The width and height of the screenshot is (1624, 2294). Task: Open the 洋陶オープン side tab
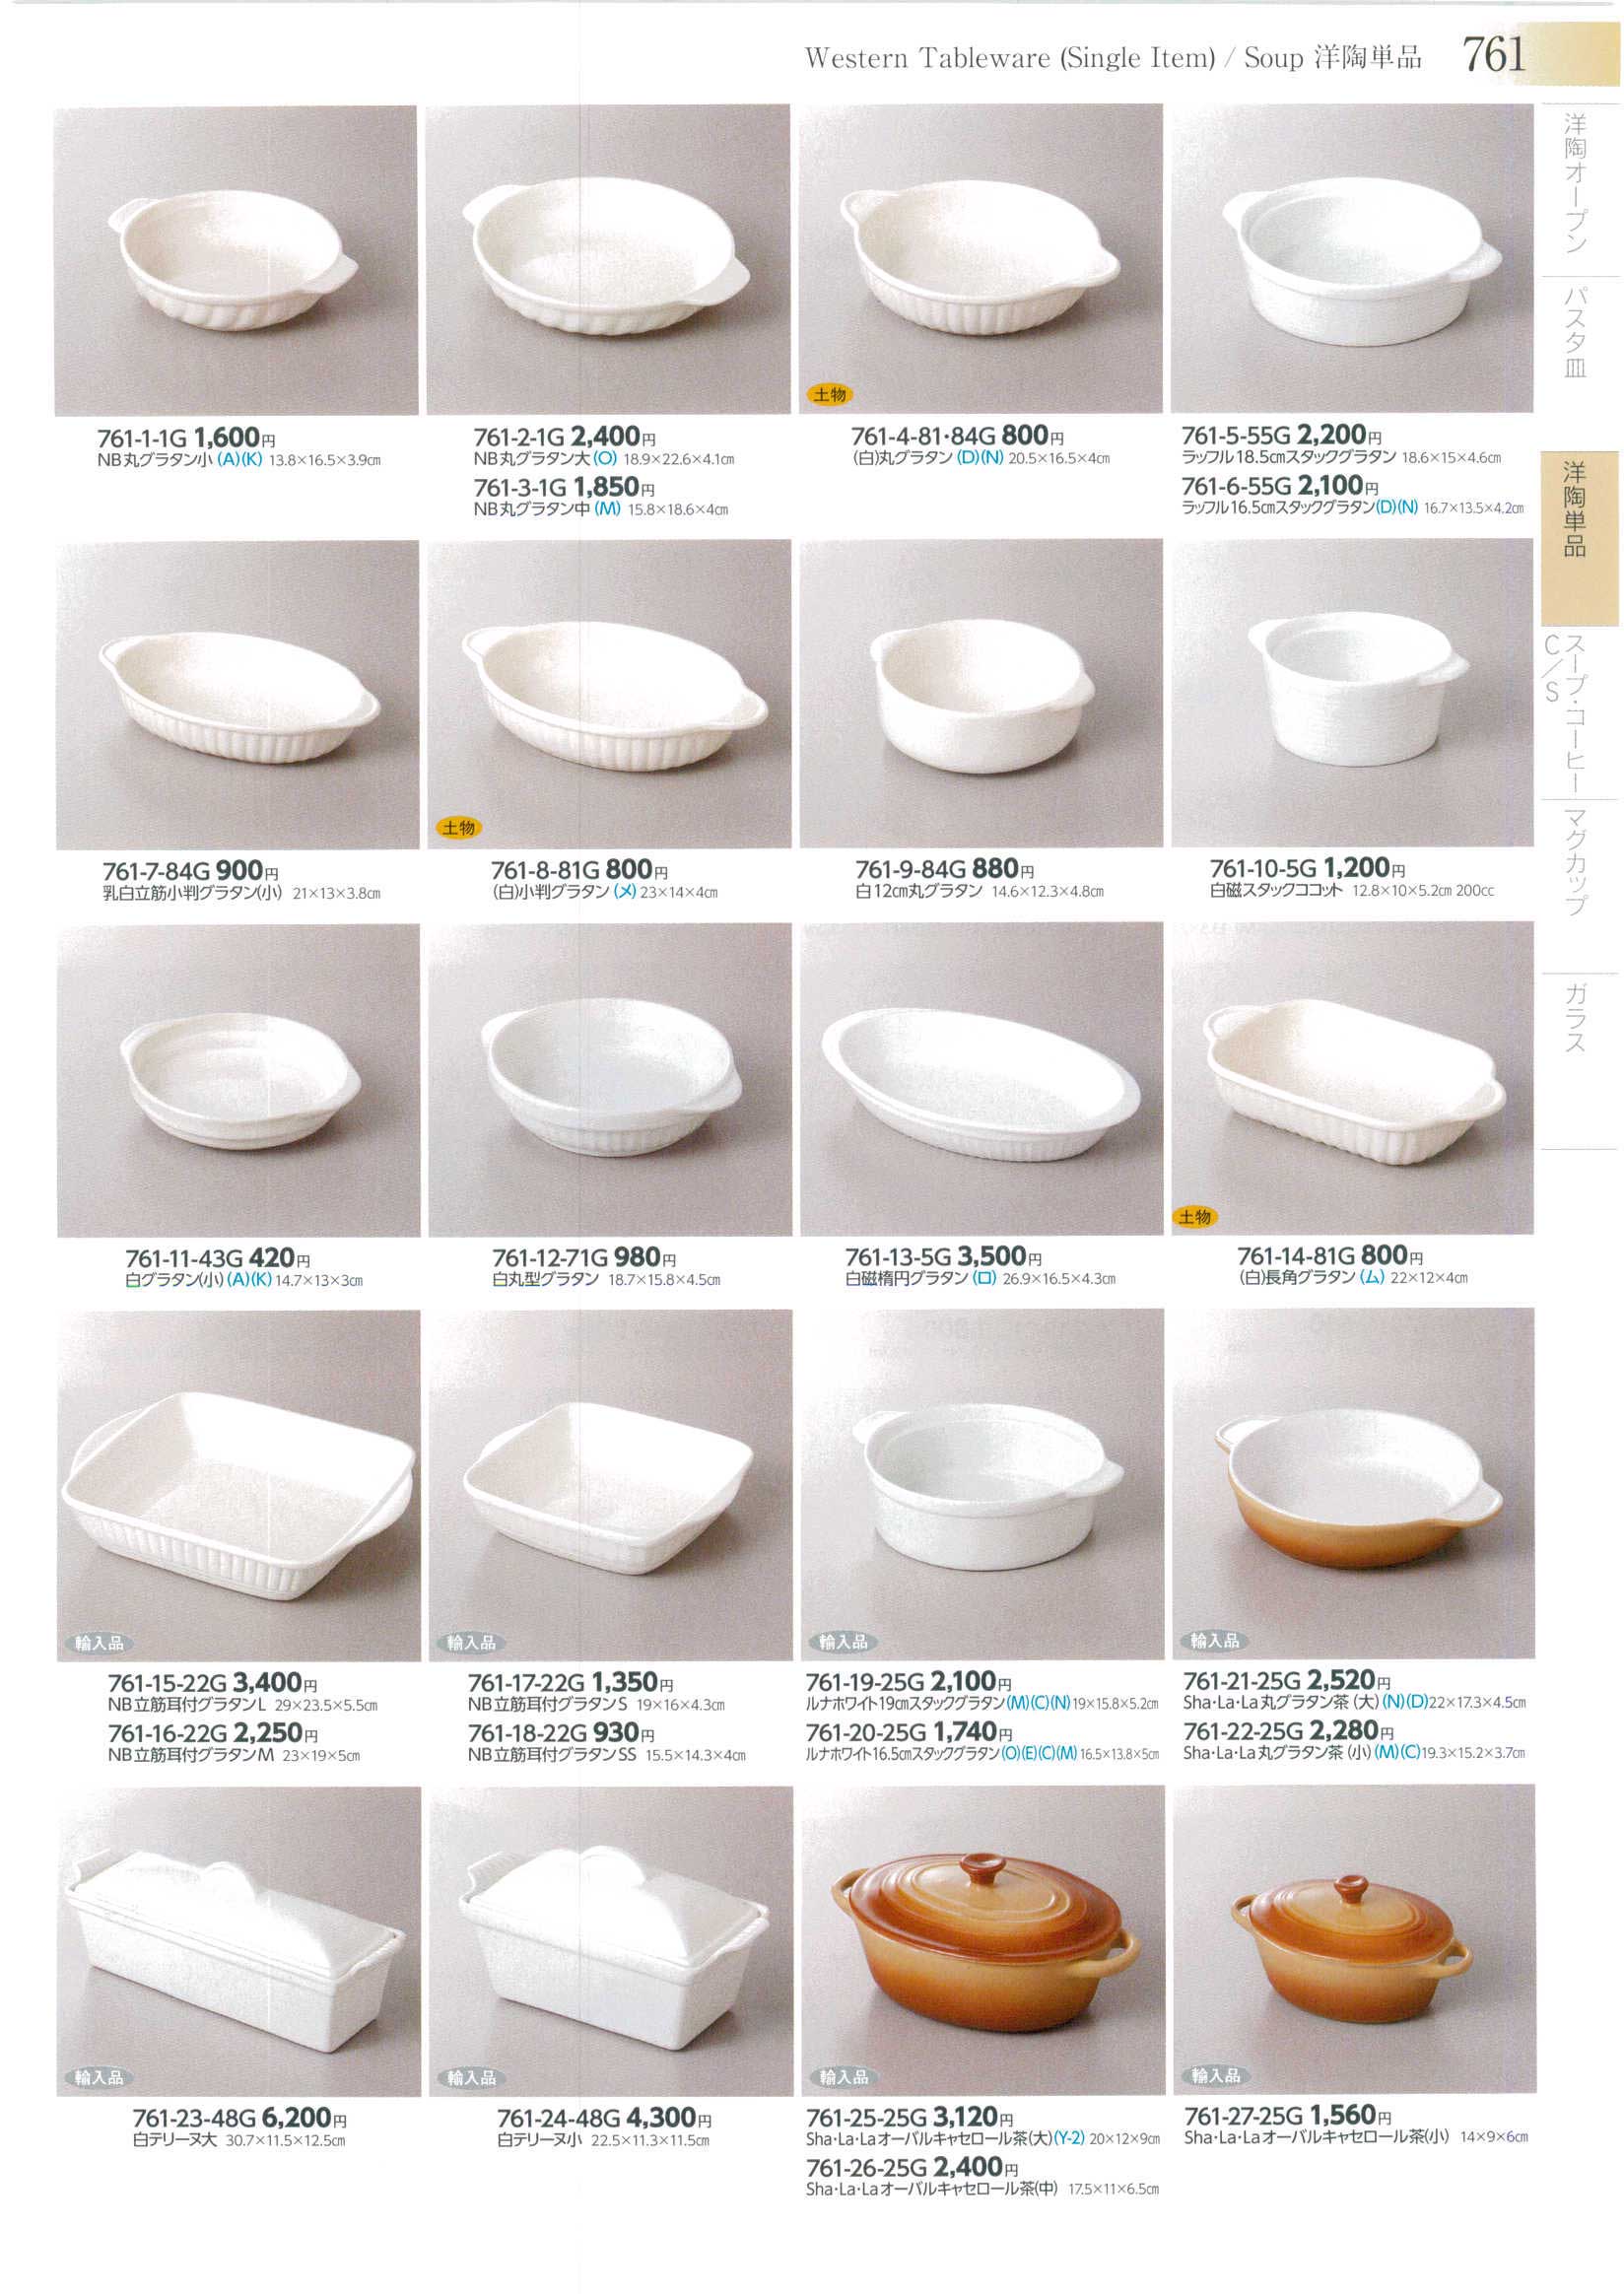pyautogui.click(x=1575, y=183)
